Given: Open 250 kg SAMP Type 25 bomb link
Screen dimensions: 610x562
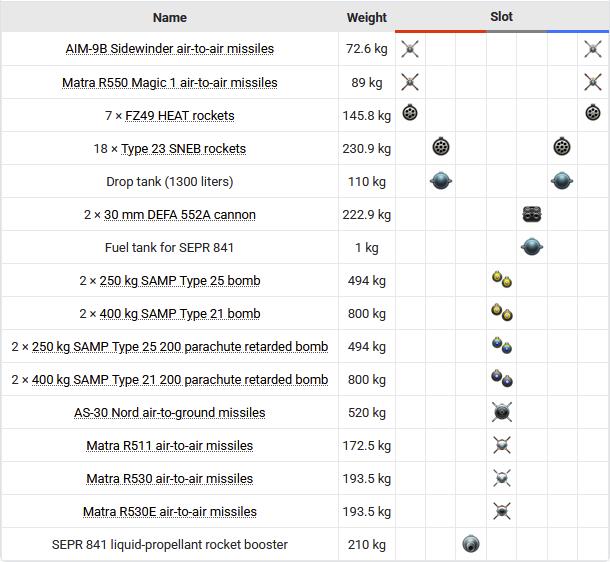Looking at the screenshot, I should 180,281.
